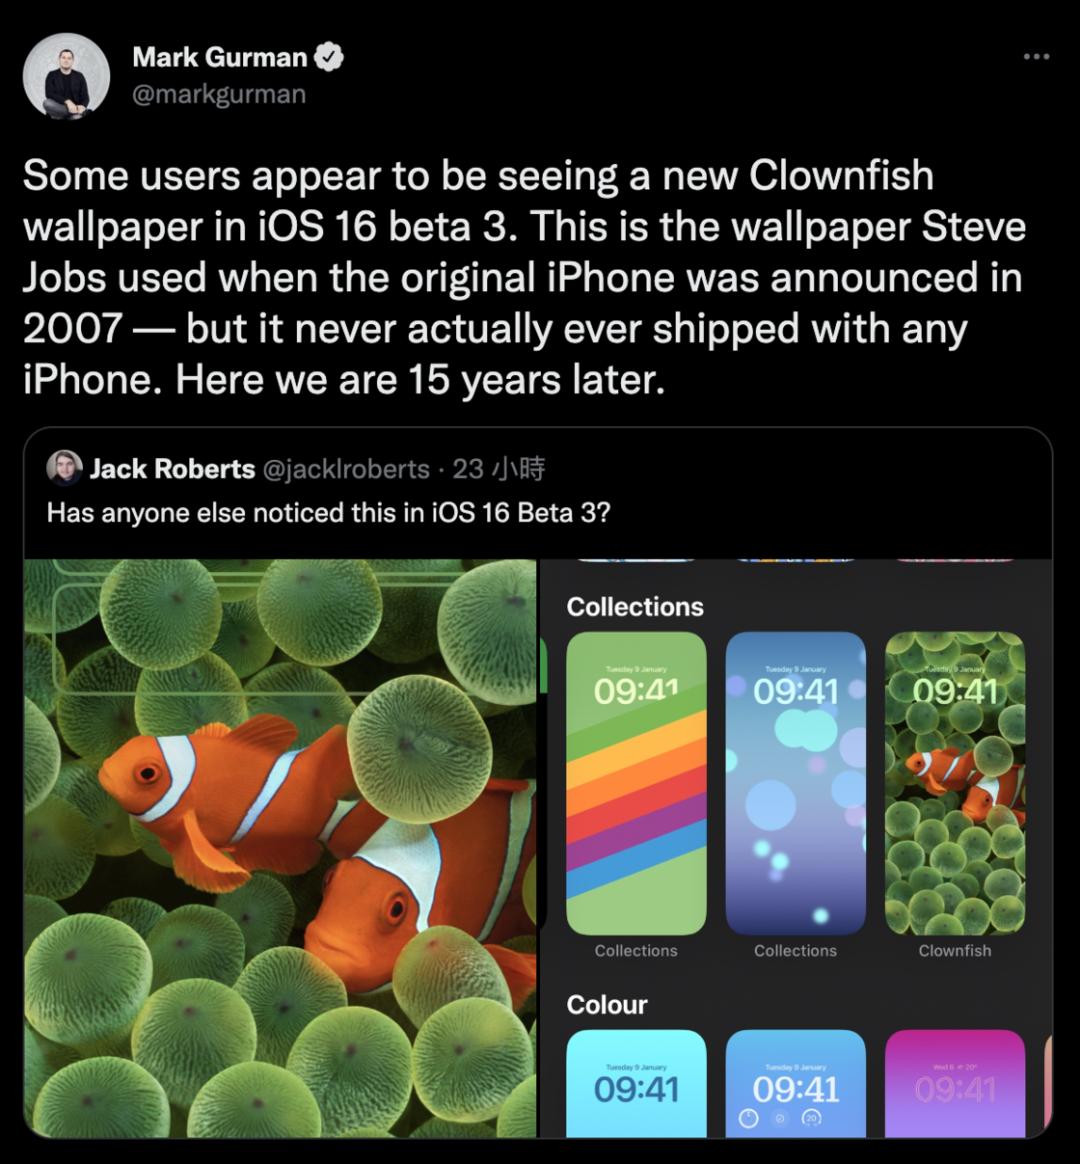
Task: Choose the cyan Colour wallpaper
Action: click(x=636, y=1083)
